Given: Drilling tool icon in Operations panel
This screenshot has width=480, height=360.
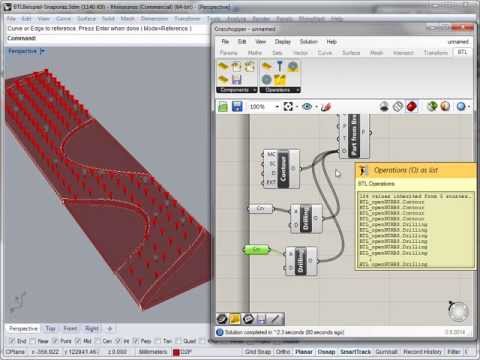Looking at the screenshot, I should [280, 67].
